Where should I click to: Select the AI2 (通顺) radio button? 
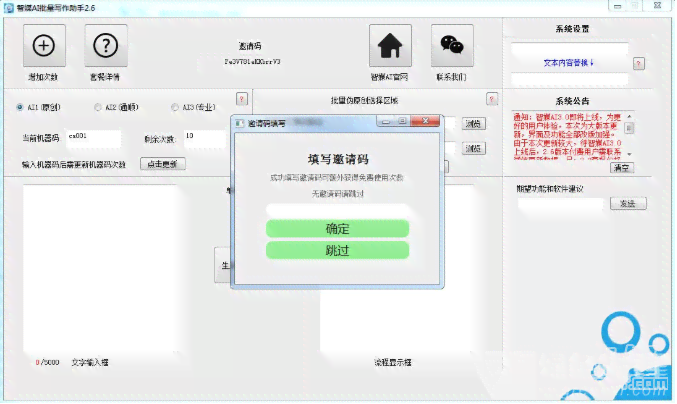(x=98, y=107)
